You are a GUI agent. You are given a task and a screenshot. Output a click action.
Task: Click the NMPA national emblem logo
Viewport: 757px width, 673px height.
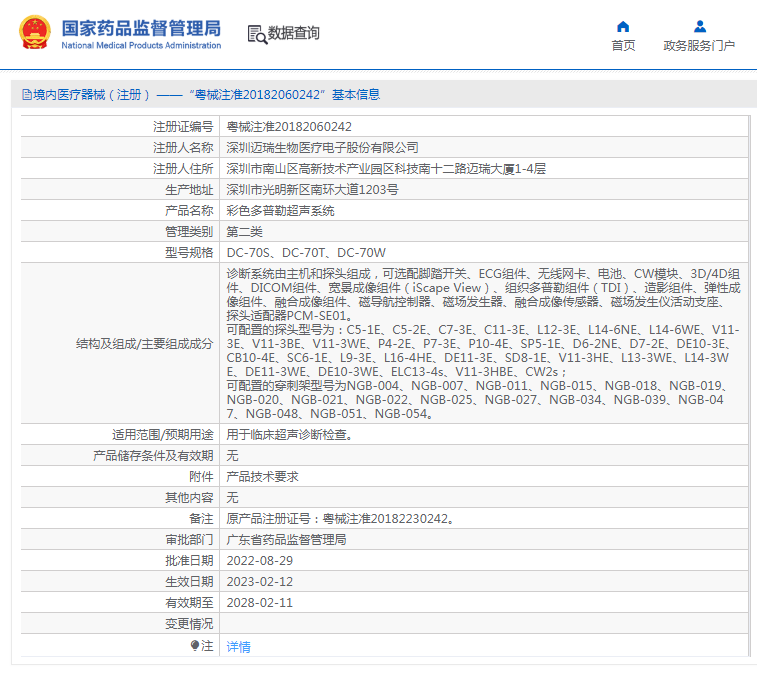(x=38, y=33)
